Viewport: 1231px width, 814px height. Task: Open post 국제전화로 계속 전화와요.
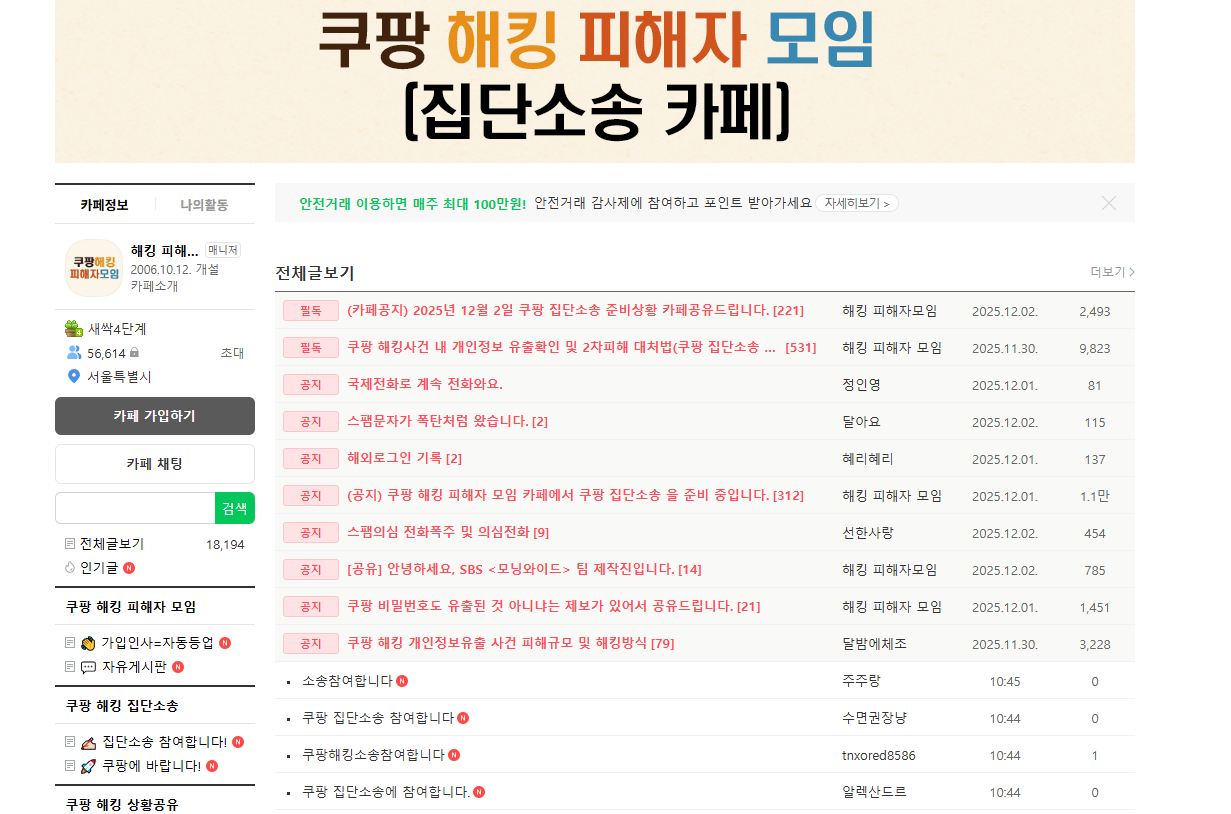[425, 384]
